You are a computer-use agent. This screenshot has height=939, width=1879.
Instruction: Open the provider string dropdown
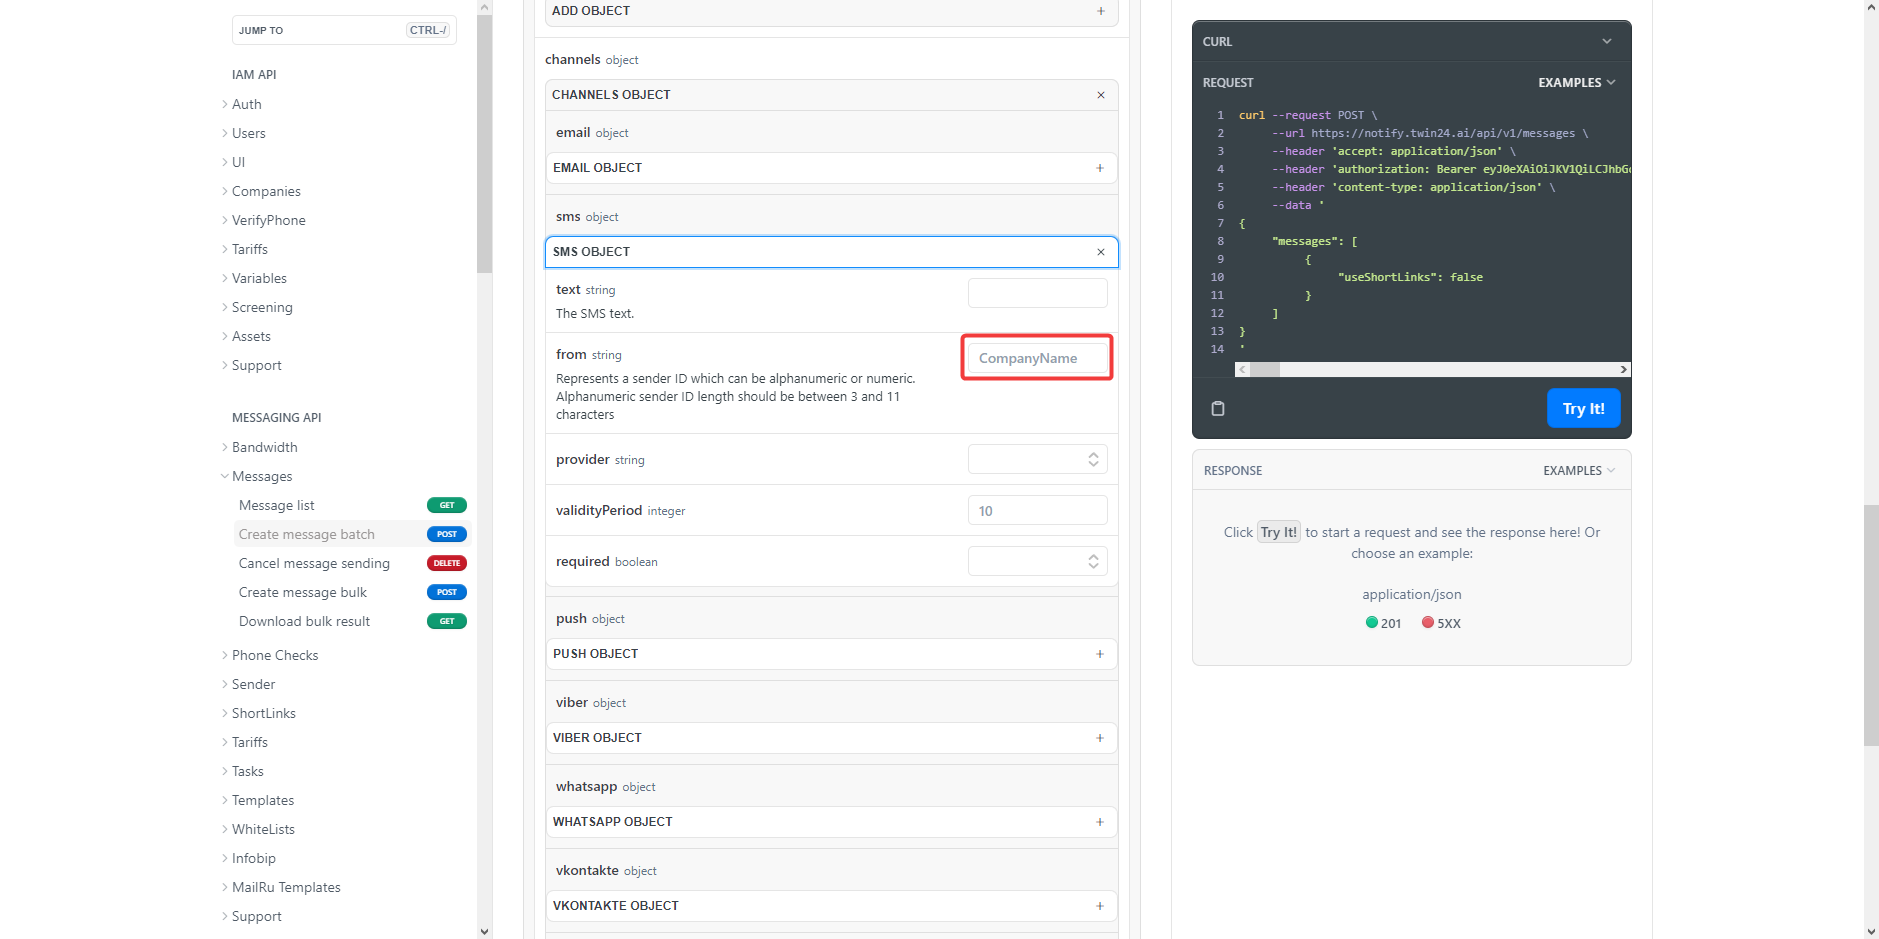click(1037, 459)
